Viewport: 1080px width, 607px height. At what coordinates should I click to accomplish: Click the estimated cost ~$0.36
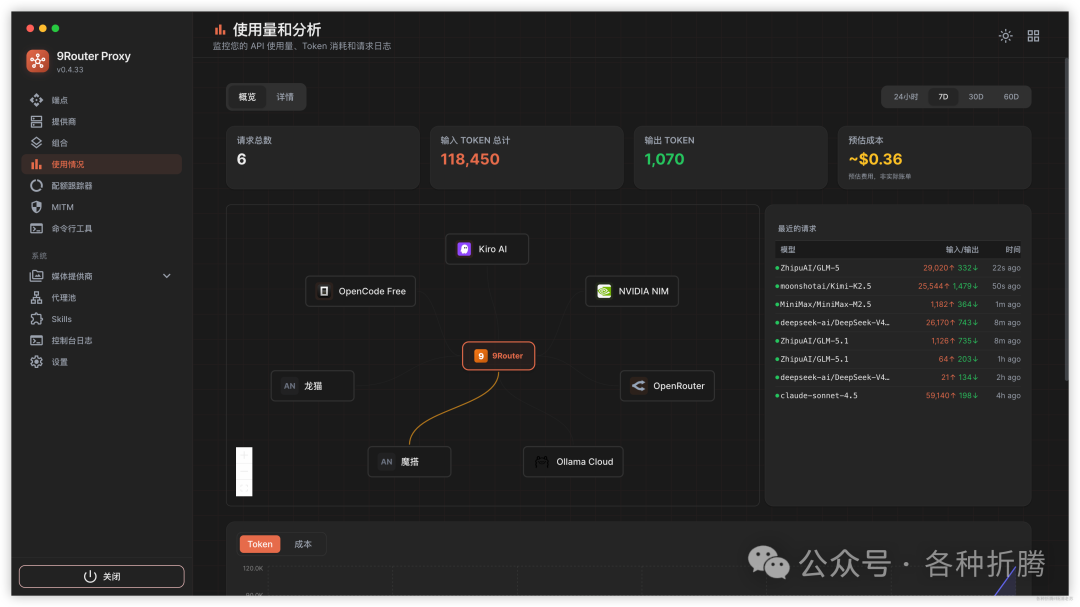[875, 159]
